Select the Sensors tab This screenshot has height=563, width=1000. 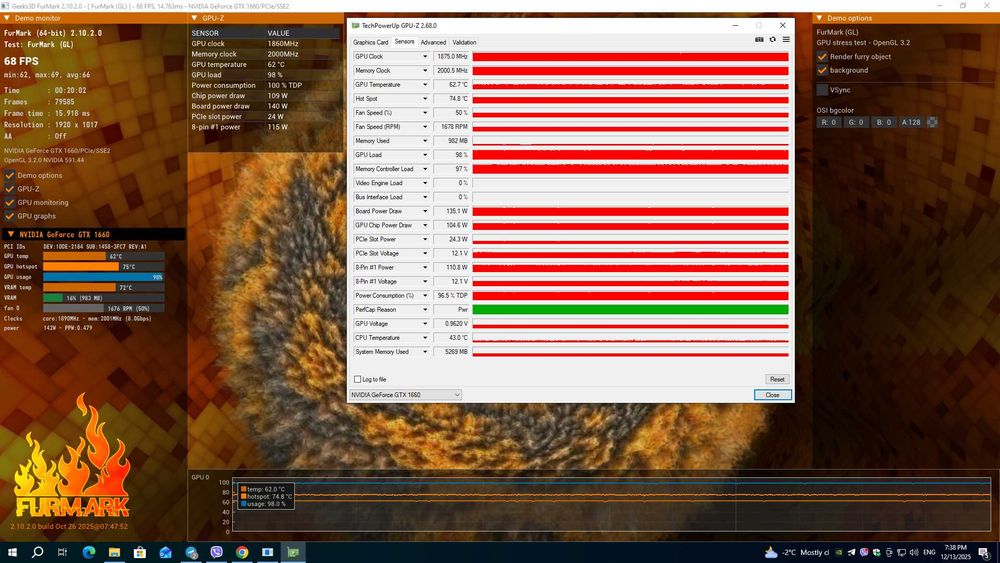click(x=404, y=41)
